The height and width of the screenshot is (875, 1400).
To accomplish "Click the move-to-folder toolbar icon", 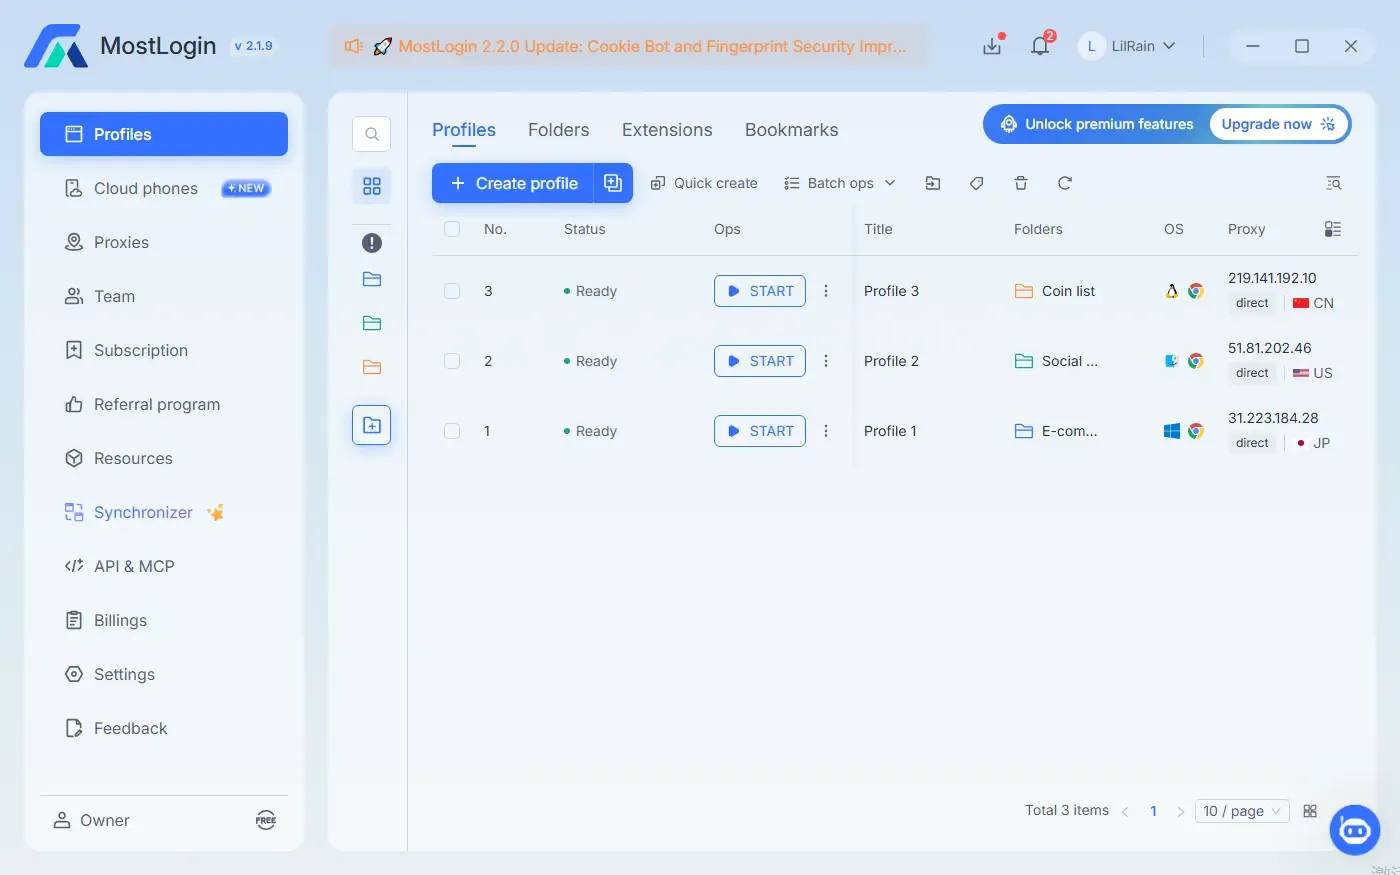I will (x=933, y=183).
